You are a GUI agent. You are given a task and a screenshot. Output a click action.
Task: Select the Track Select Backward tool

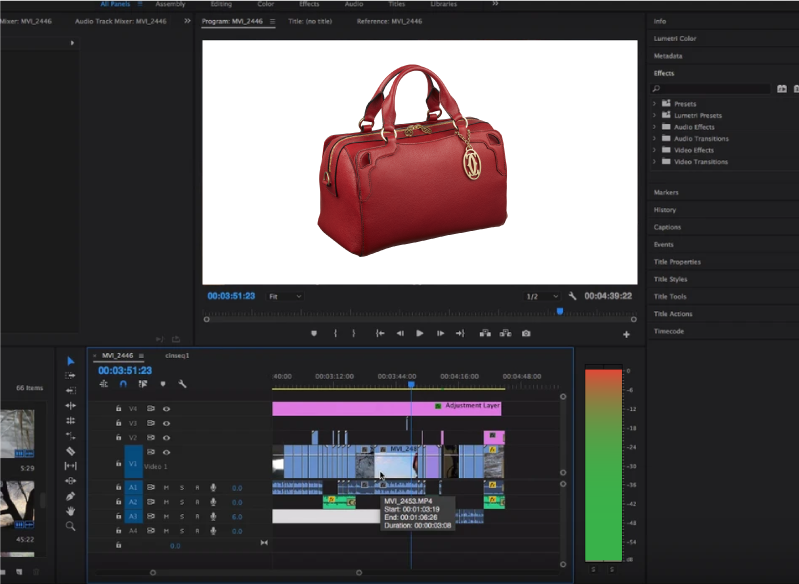(70, 390)
